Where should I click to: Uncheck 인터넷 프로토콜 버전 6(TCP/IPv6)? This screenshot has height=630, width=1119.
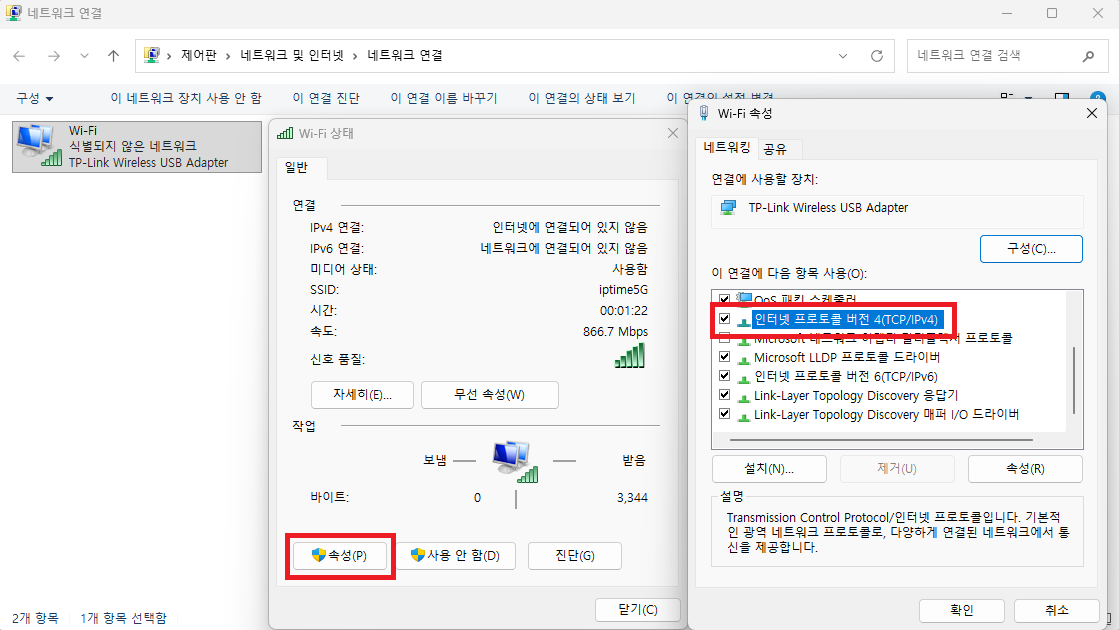(724, 375)
